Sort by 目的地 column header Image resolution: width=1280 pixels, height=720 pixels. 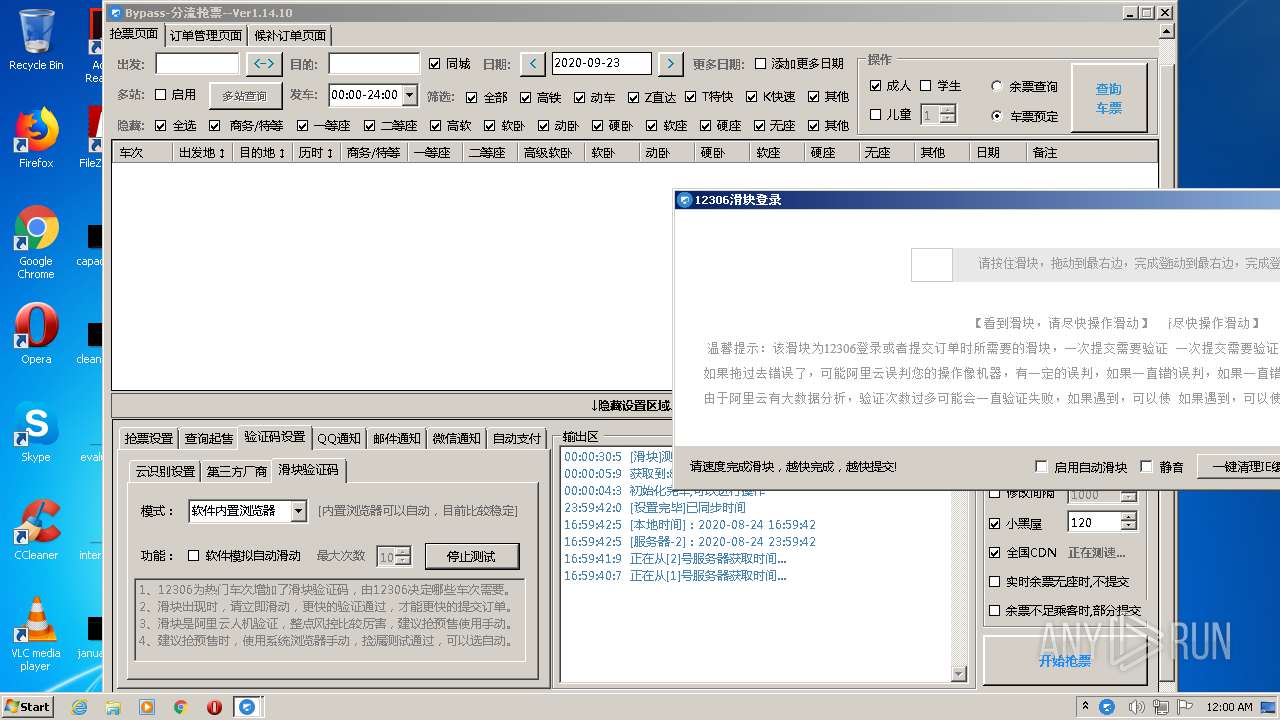point(264,153)
